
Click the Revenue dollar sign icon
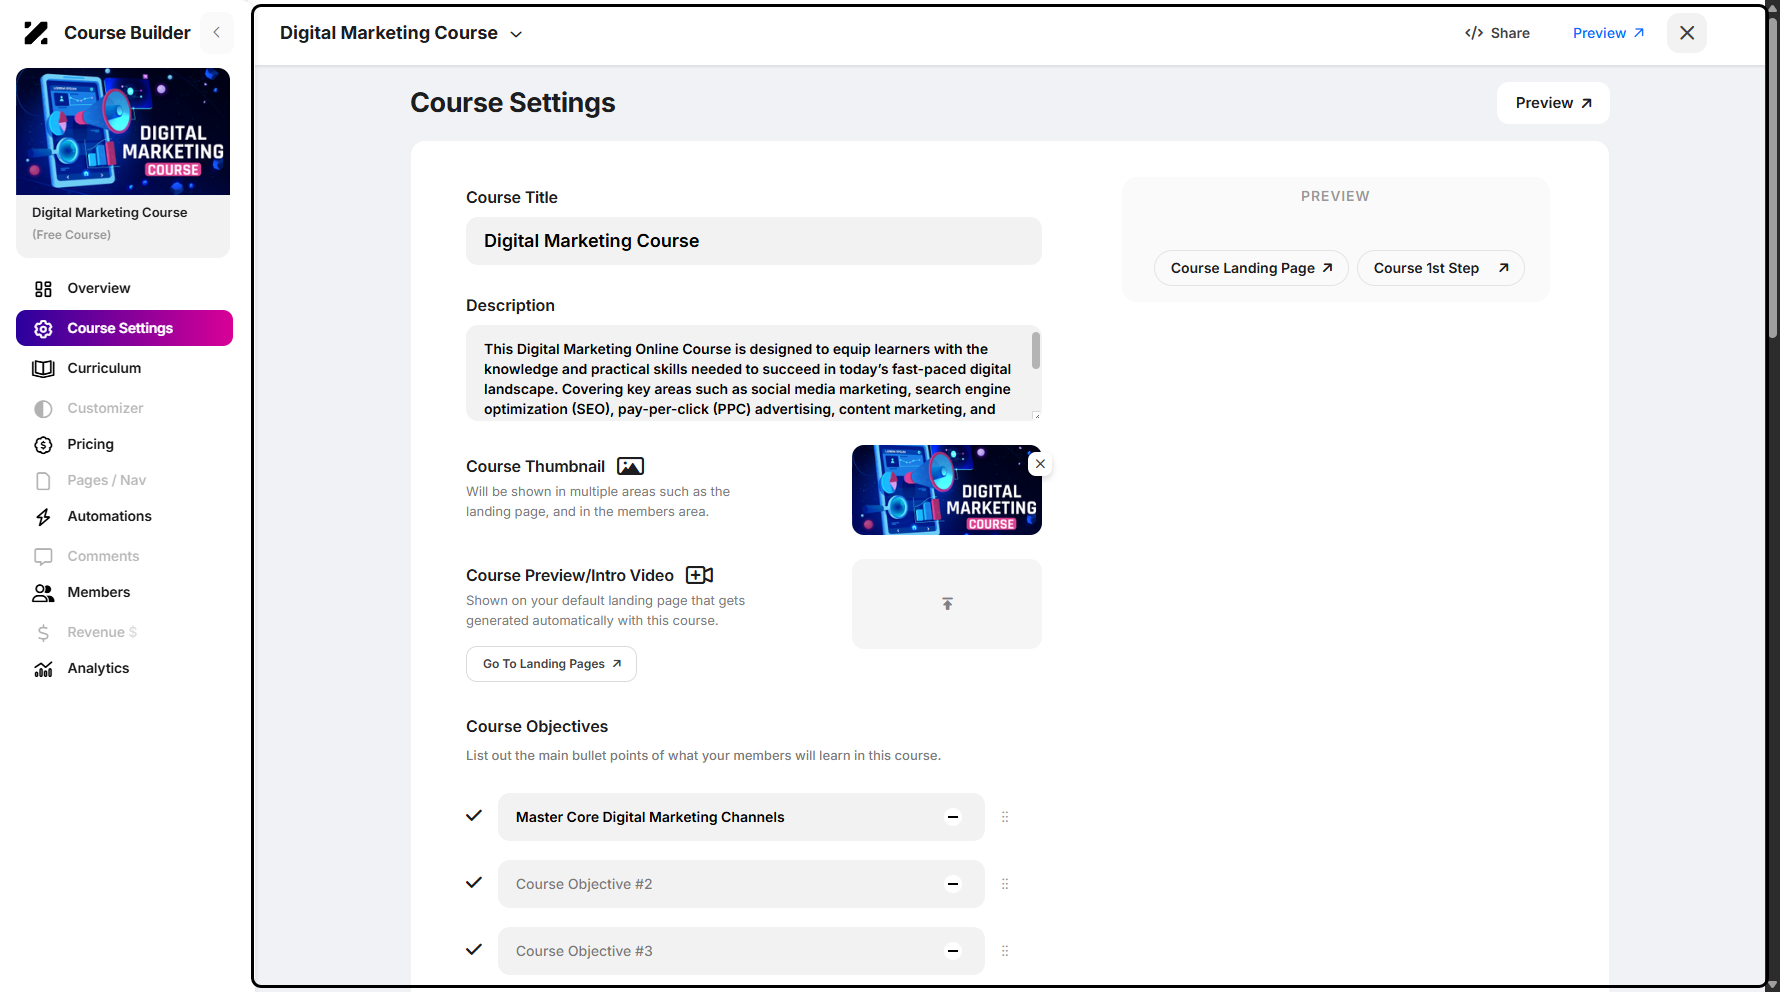[43, 633]
